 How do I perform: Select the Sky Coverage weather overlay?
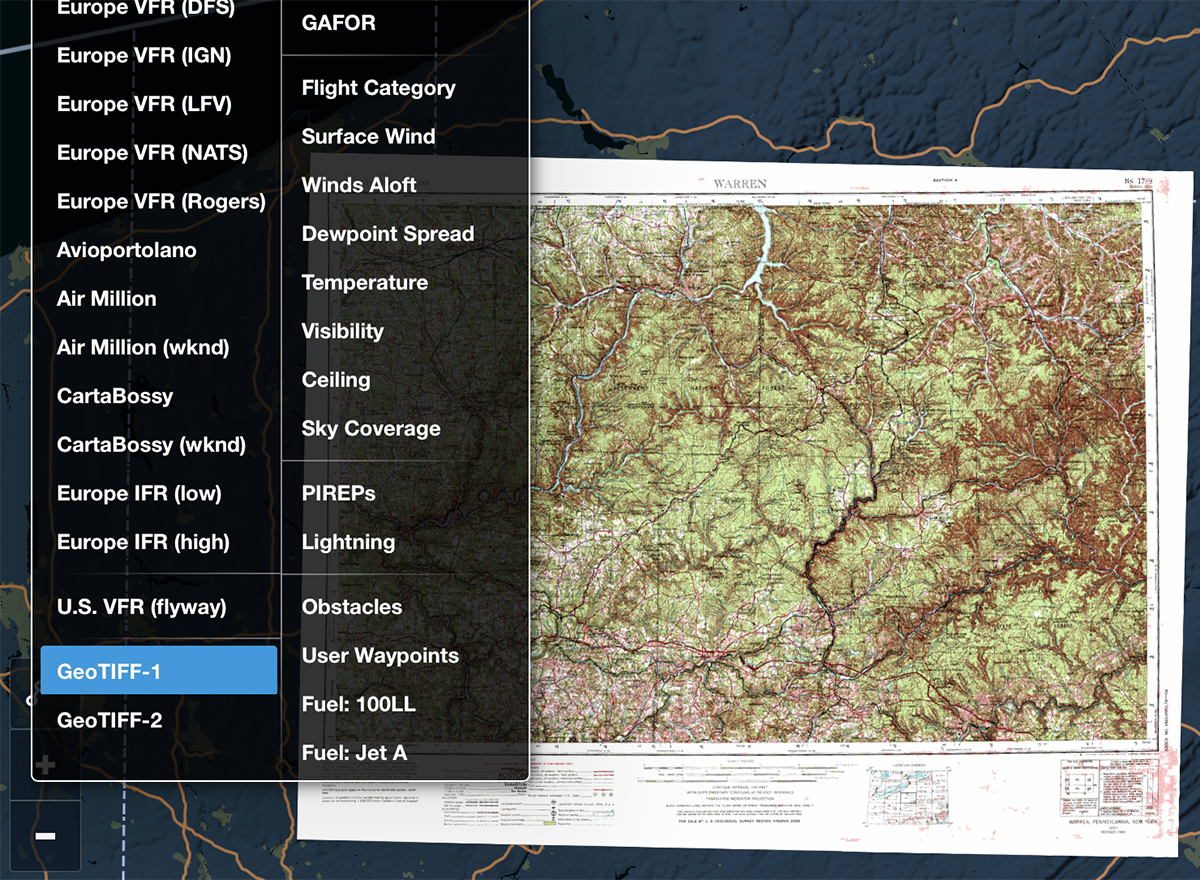(x=371, y=428)
